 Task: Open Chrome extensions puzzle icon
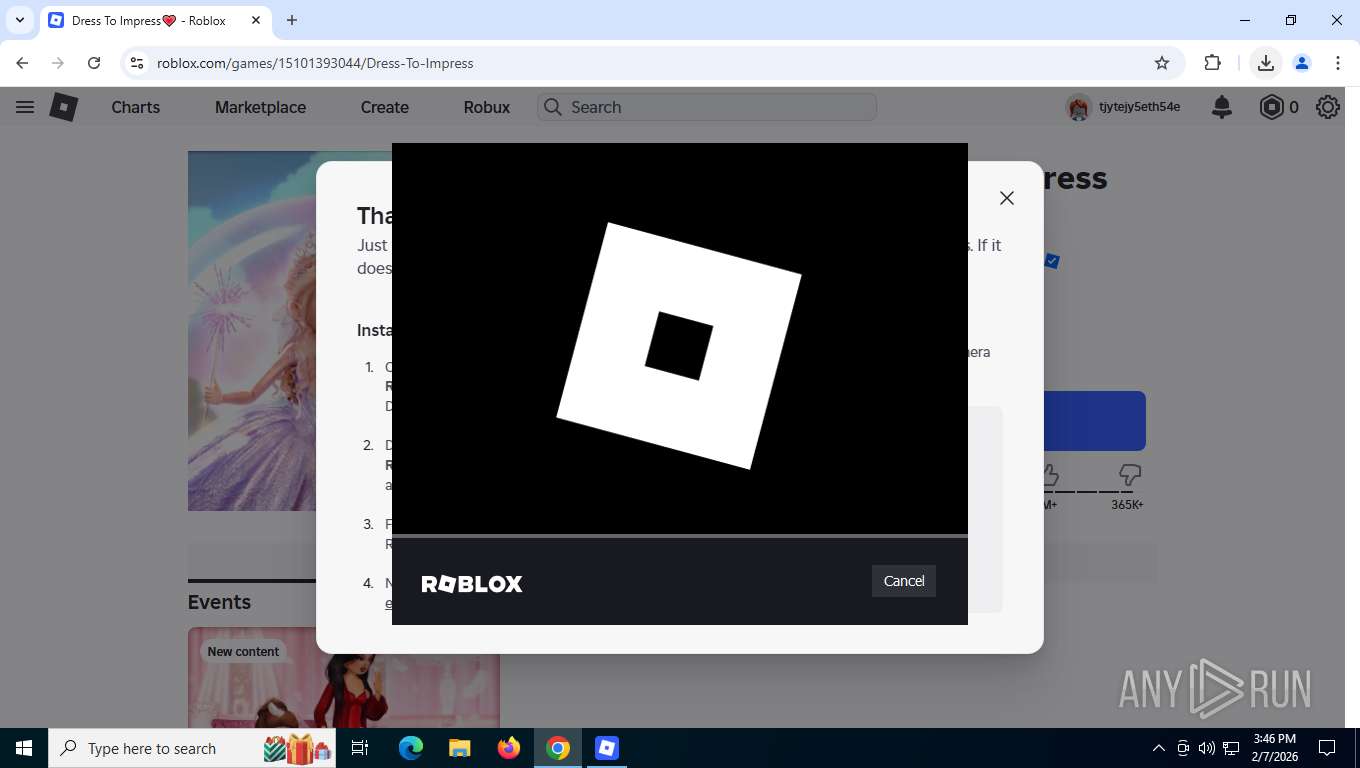[x=1213, y=63]
